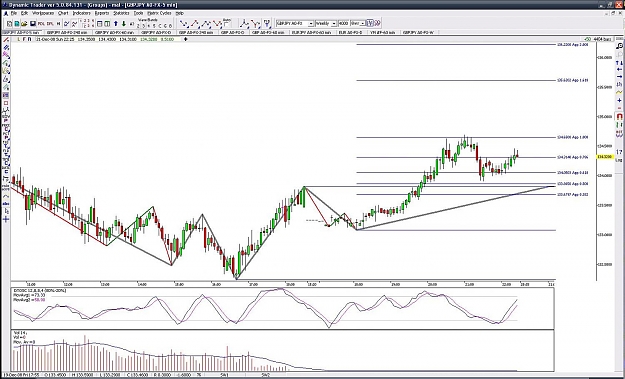Viewport: 625px width, 379px height.
Task: Click the new chart icon in toolbar
Action: [x=10, y=24]
